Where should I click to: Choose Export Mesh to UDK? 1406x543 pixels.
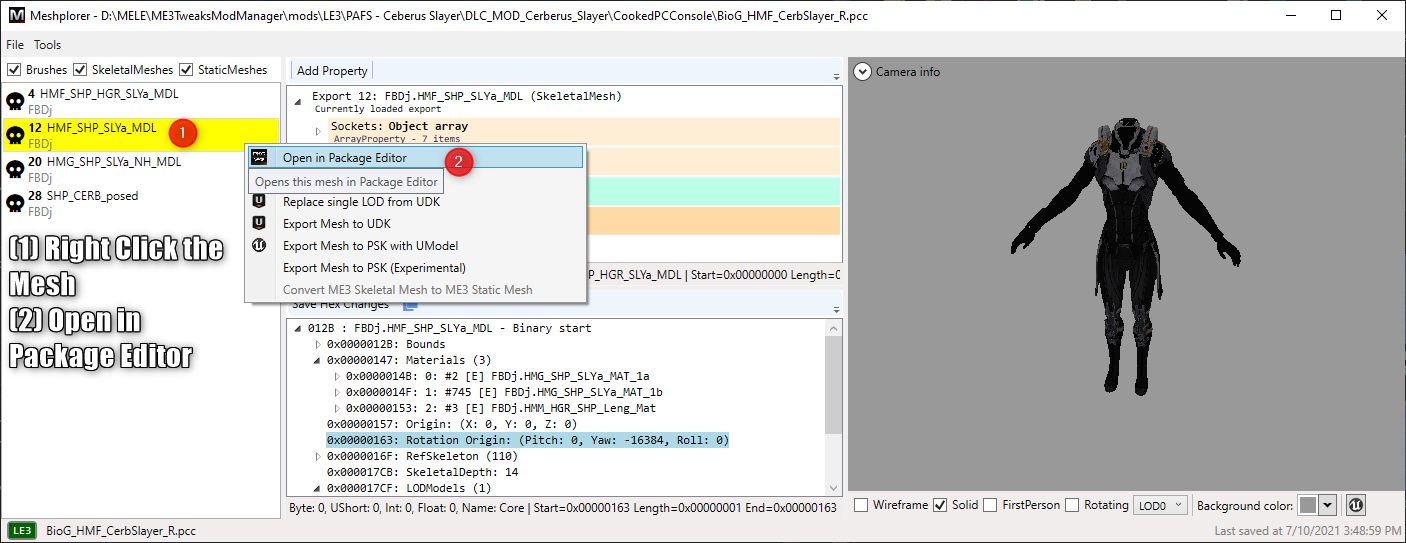[x=415, y=224]
